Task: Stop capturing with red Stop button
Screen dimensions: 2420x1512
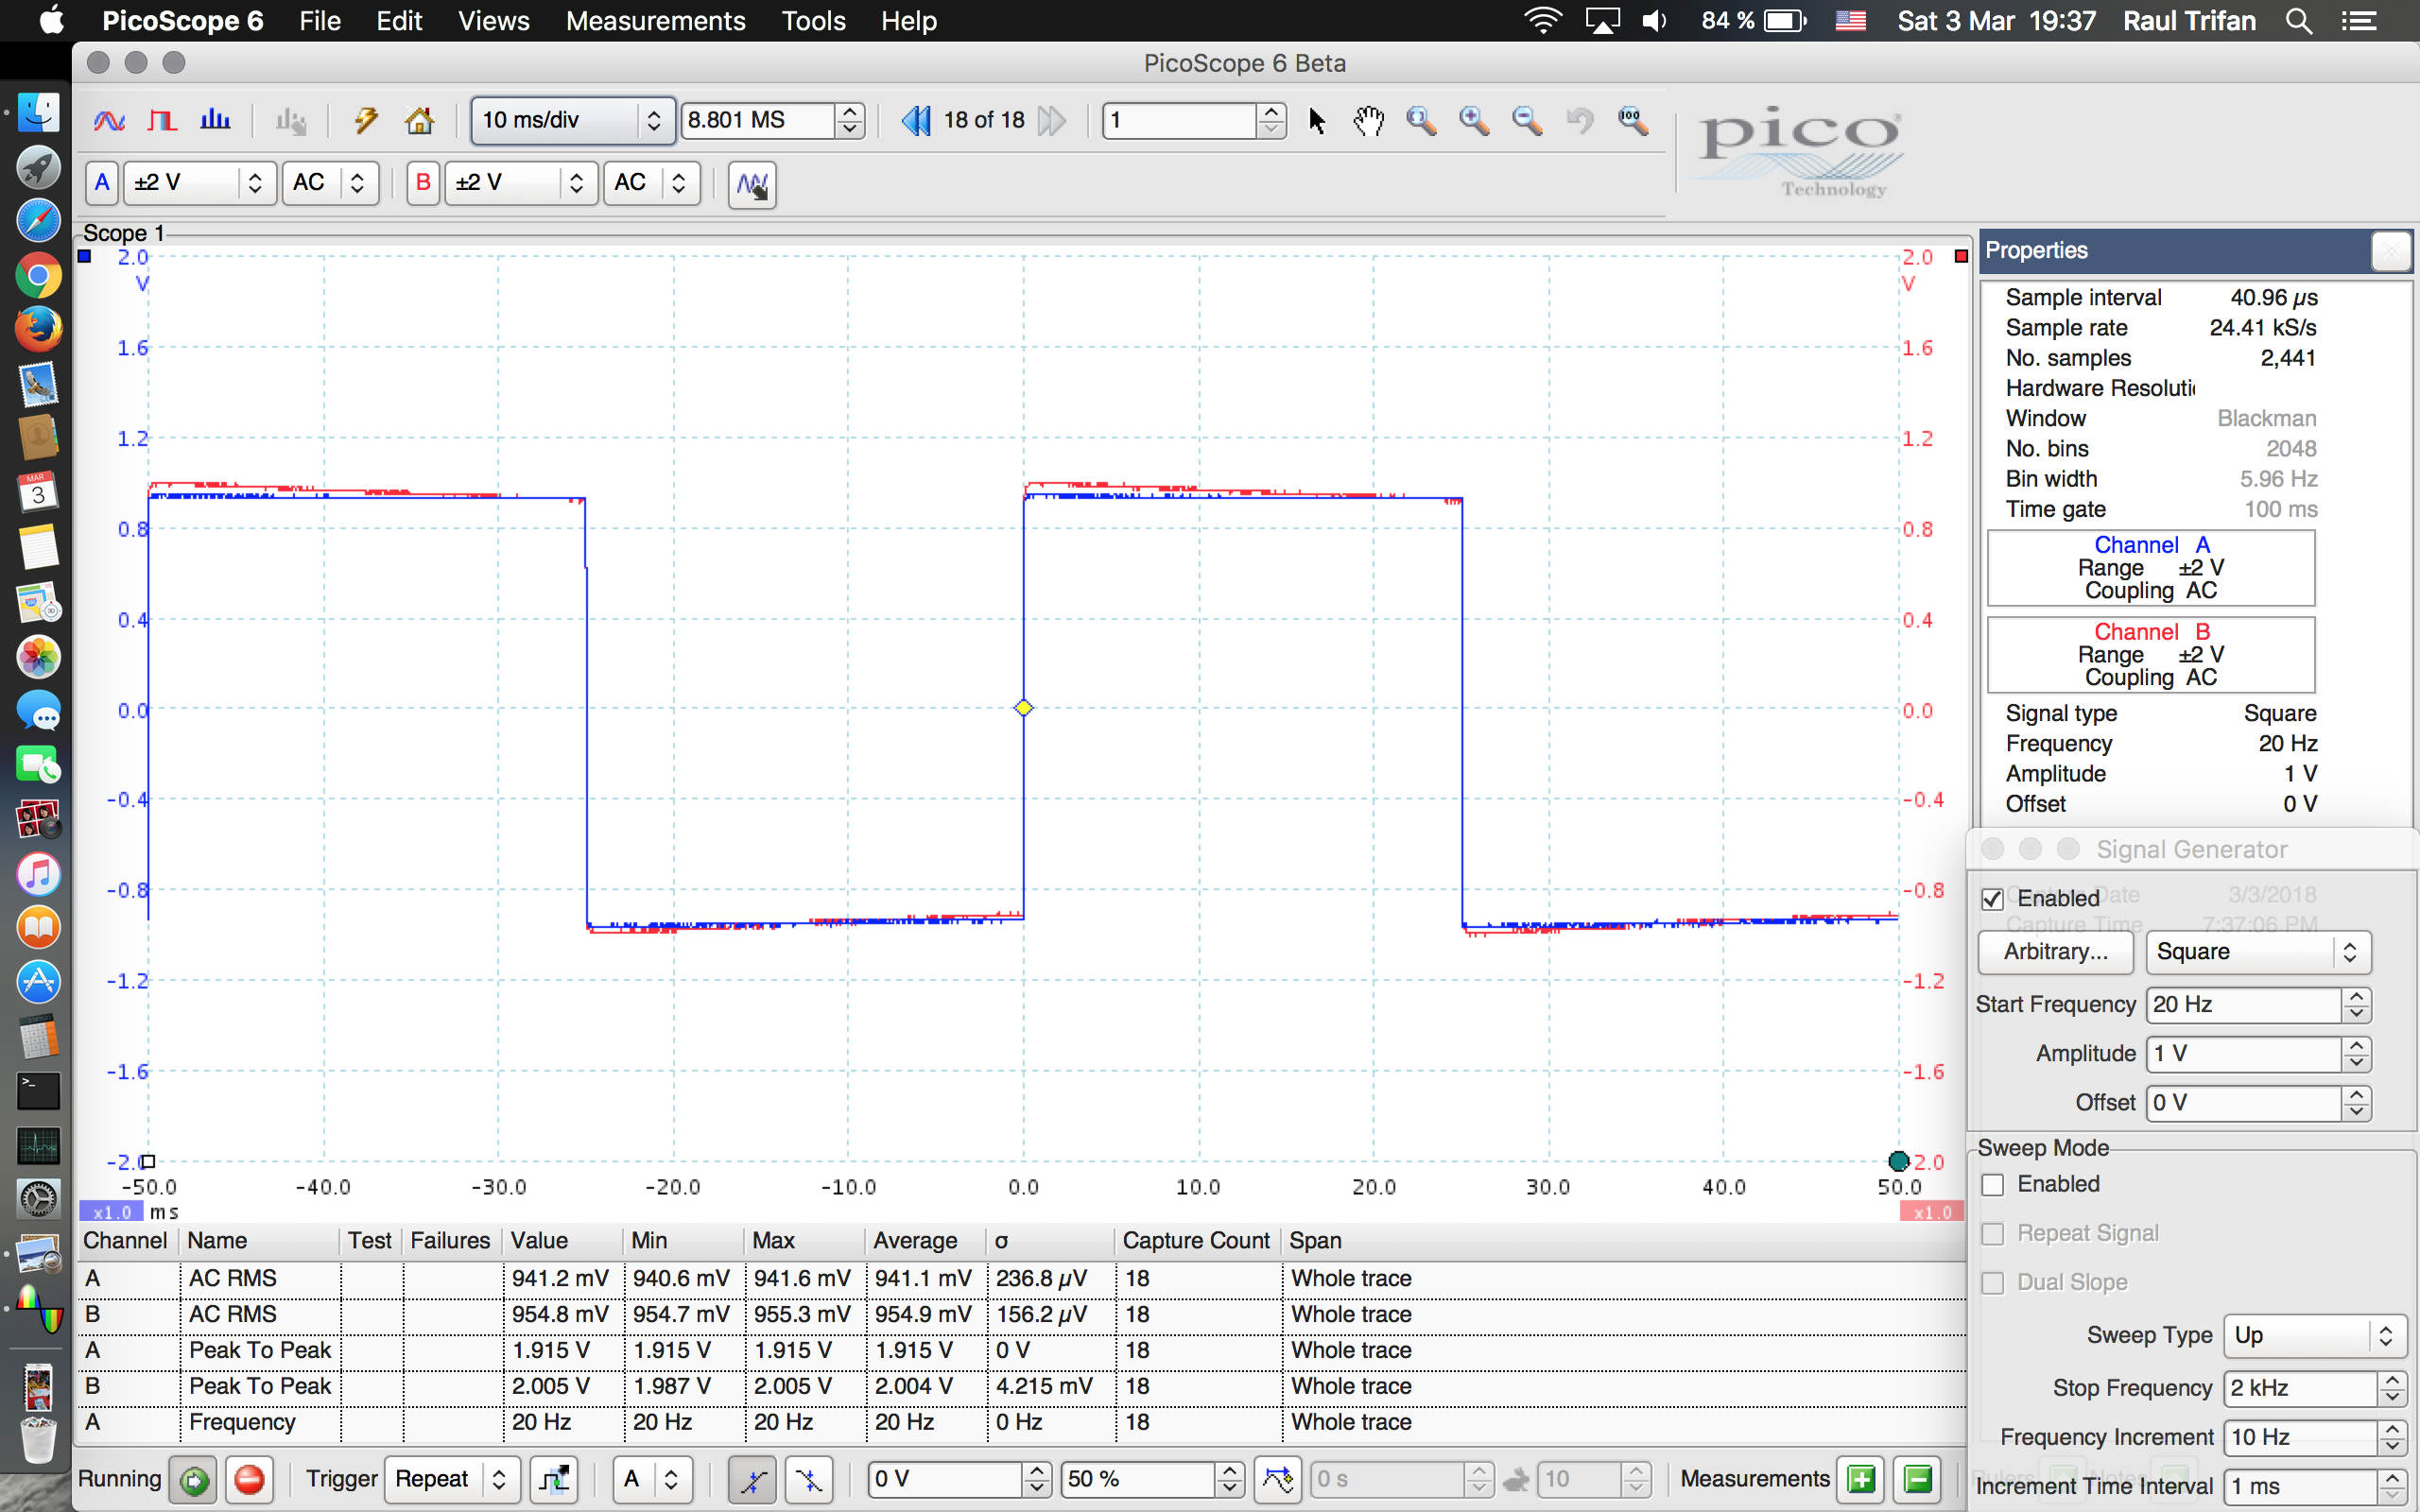Action: [x=250, y=1480]
